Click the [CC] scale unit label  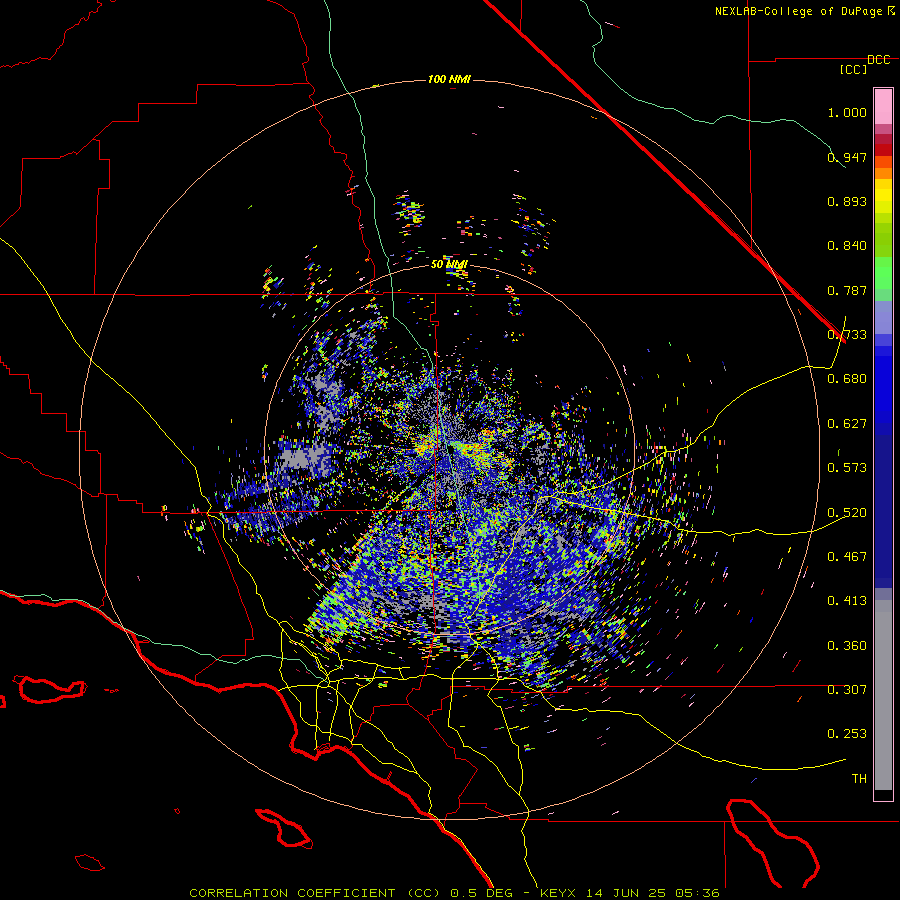(x=854, y=69)
